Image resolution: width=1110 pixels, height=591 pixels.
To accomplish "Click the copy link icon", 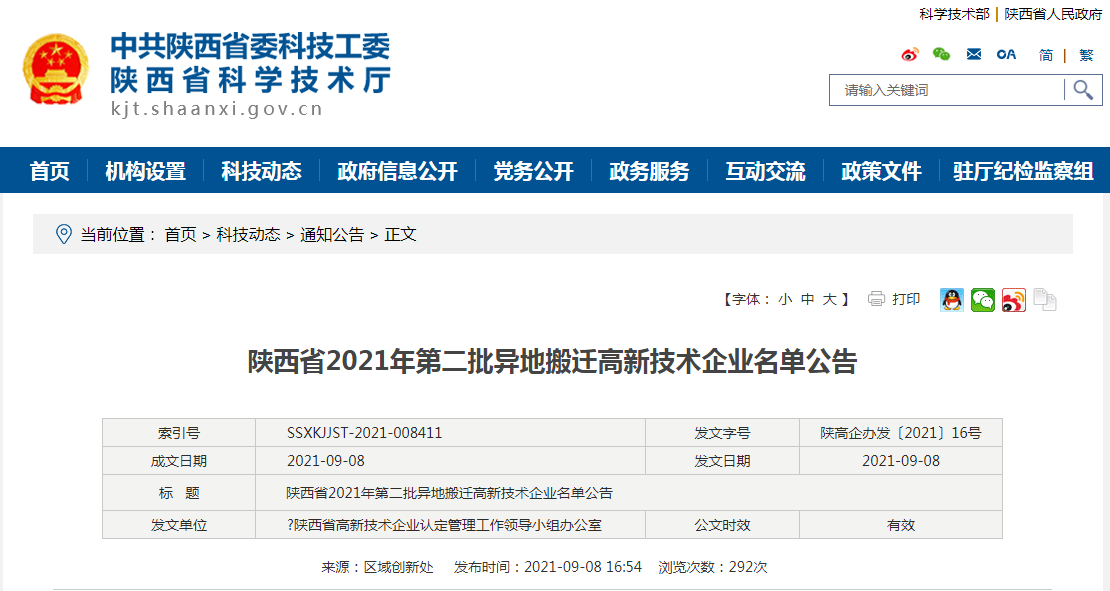I will pyautogui.click(x=1045, y=300).
